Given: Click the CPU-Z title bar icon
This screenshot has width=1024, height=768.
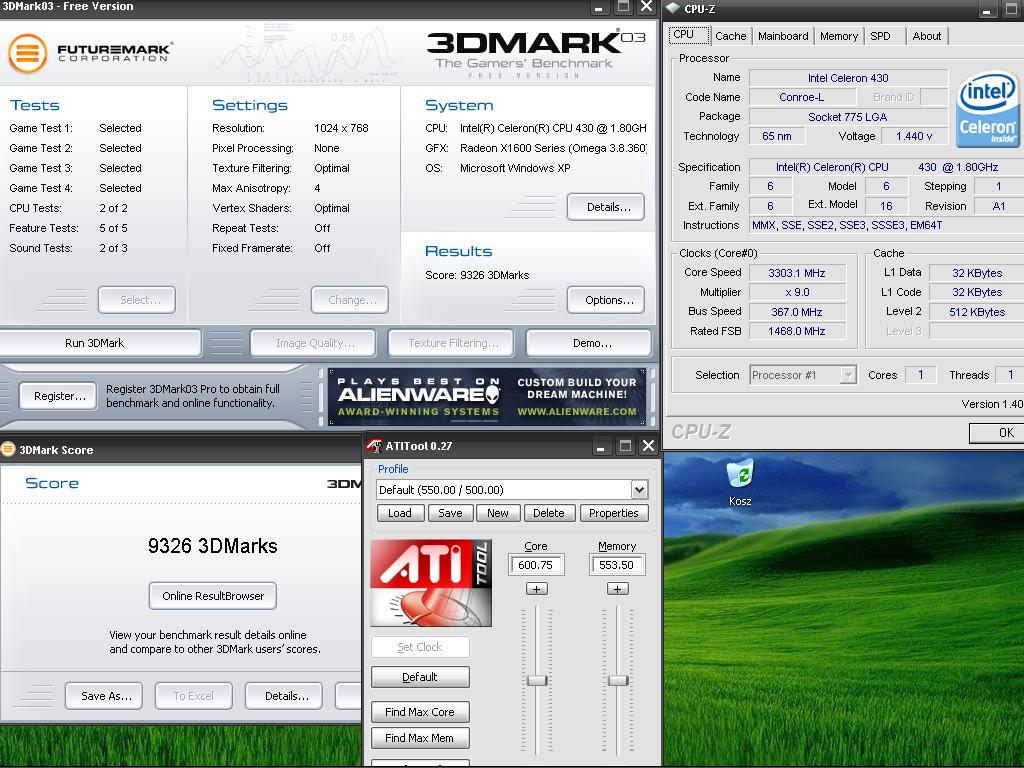Looking at the screenshot, I should 673,8.
